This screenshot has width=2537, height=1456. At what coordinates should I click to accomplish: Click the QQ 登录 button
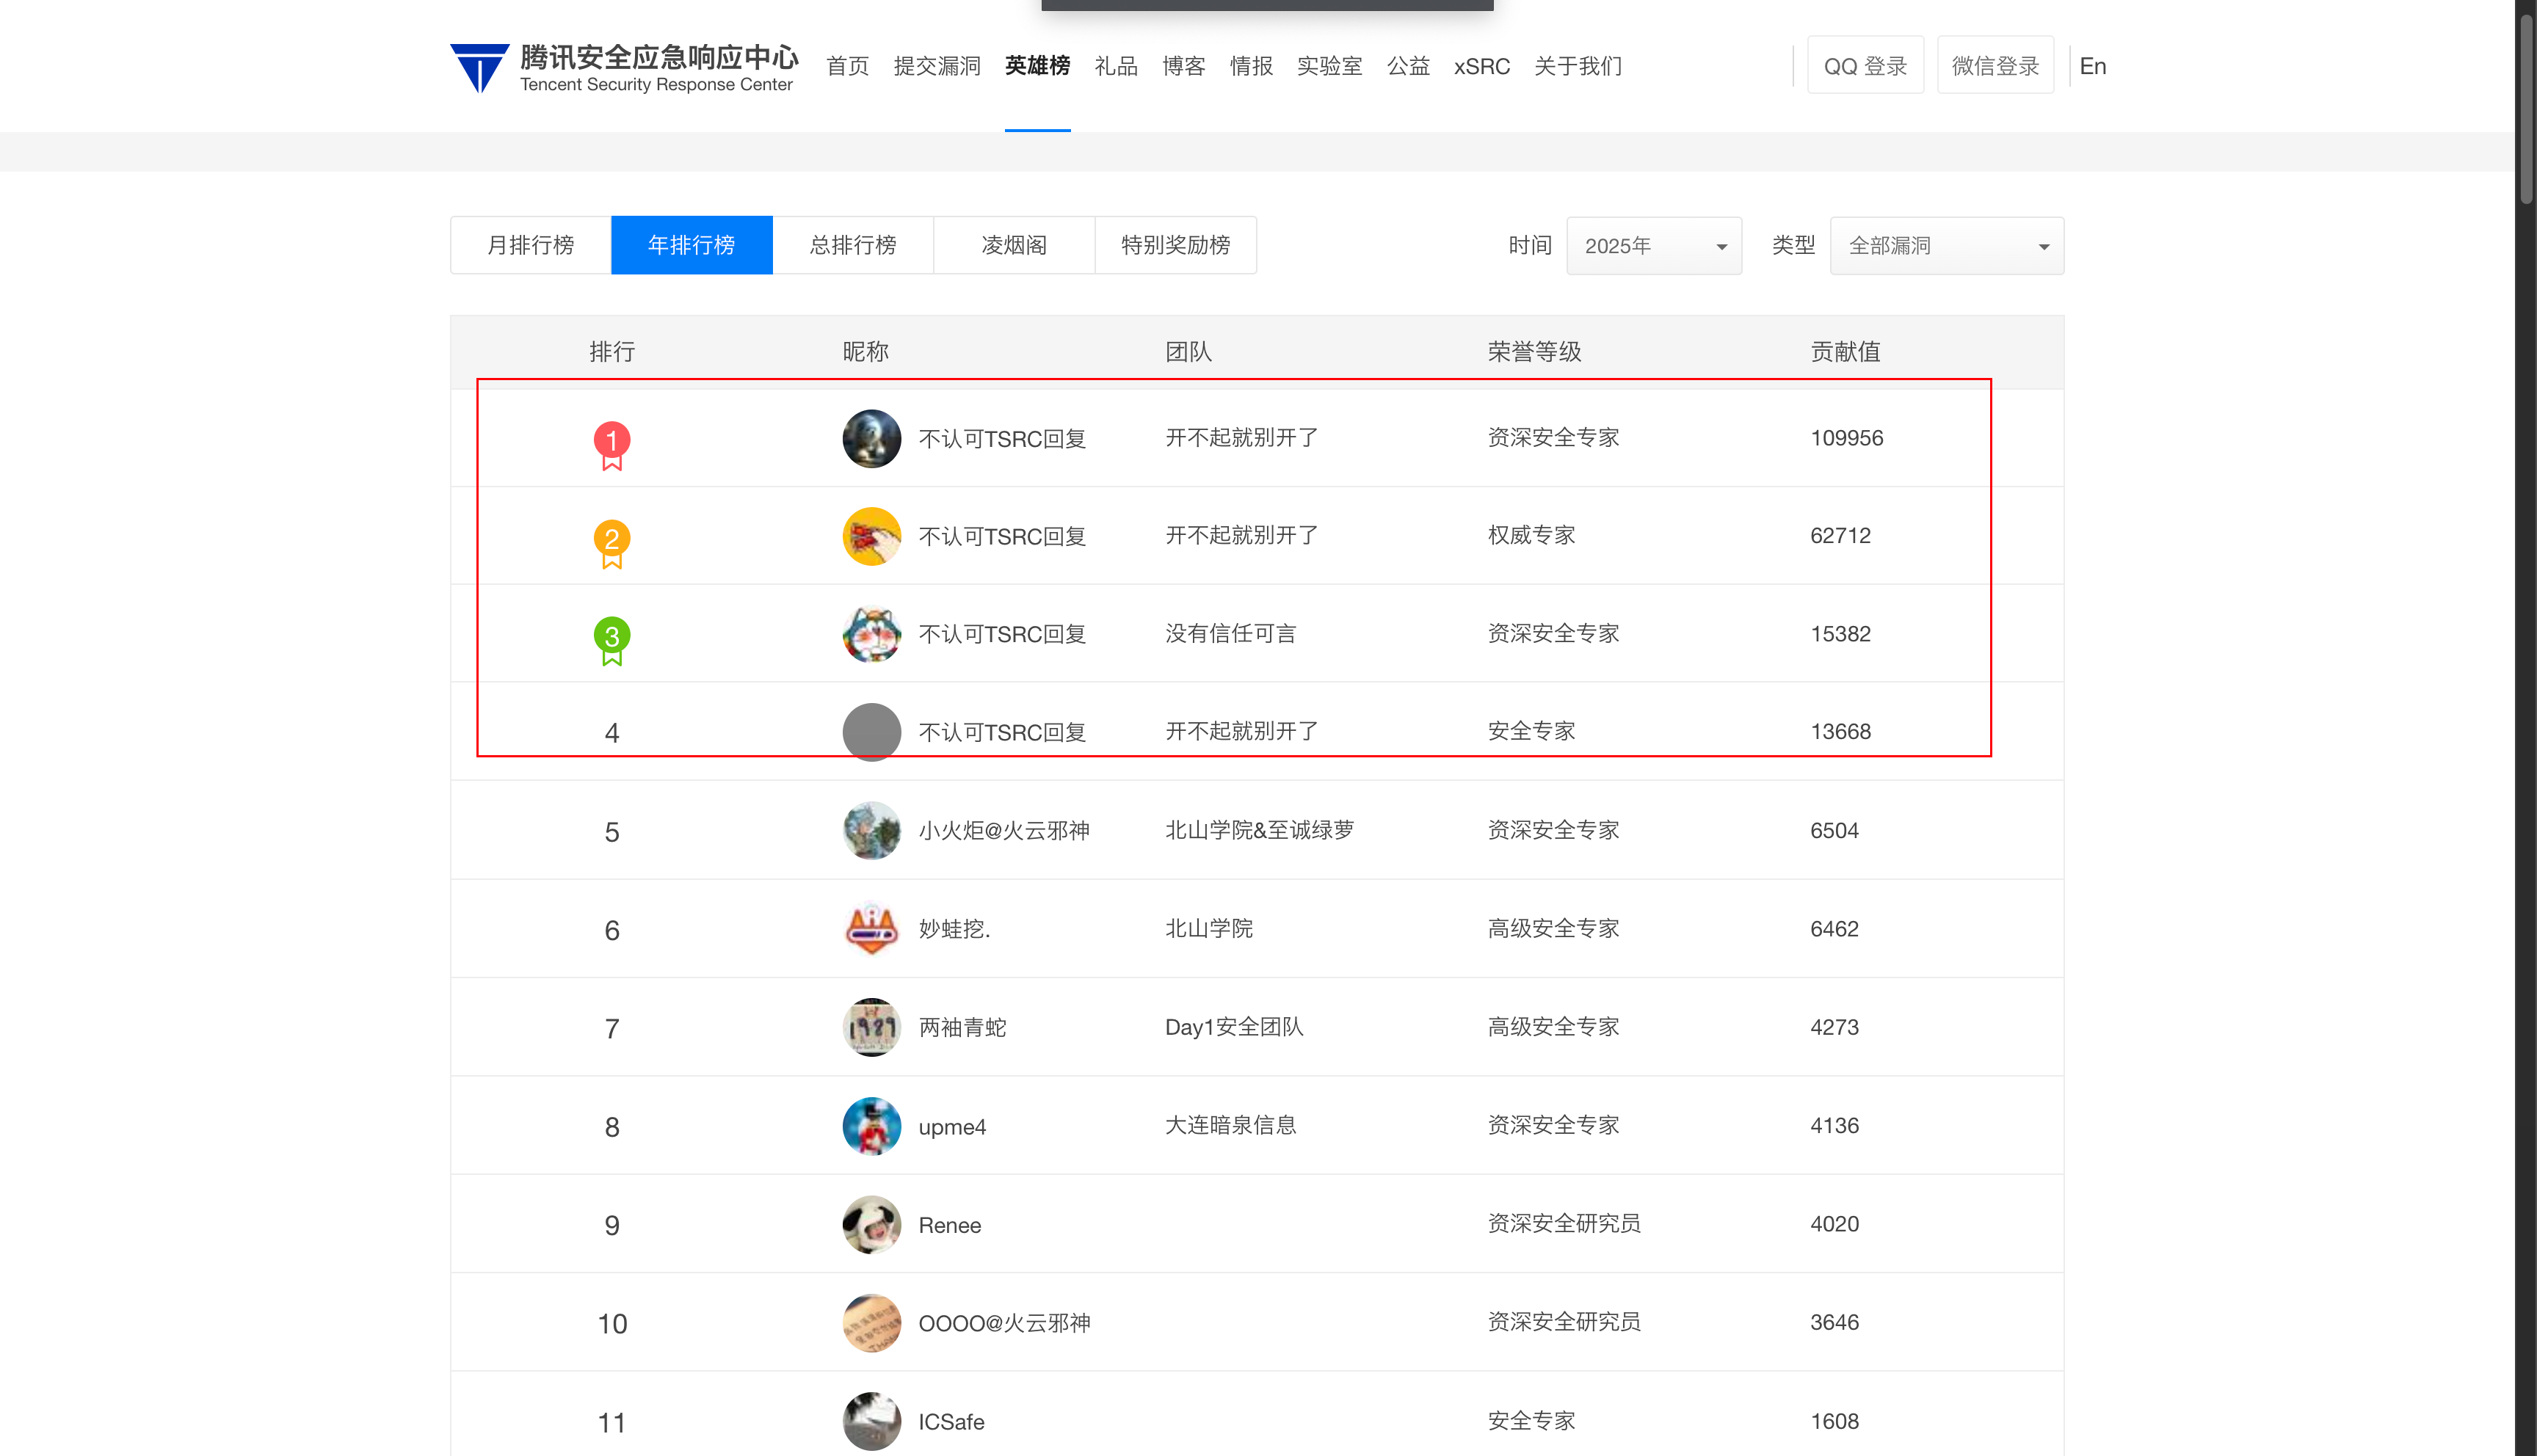[1865, 66]
